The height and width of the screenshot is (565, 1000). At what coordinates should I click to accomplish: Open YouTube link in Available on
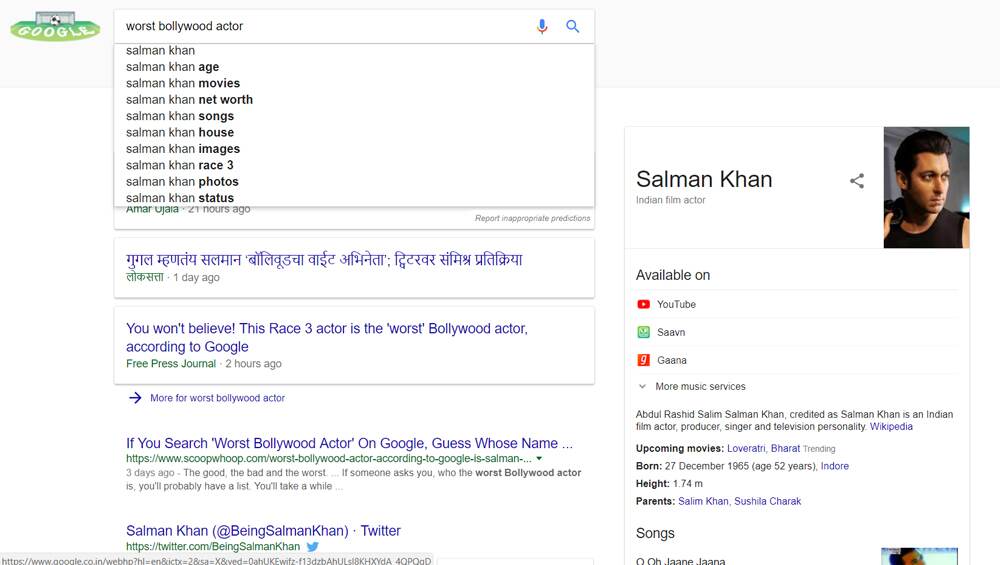(677, 304)
